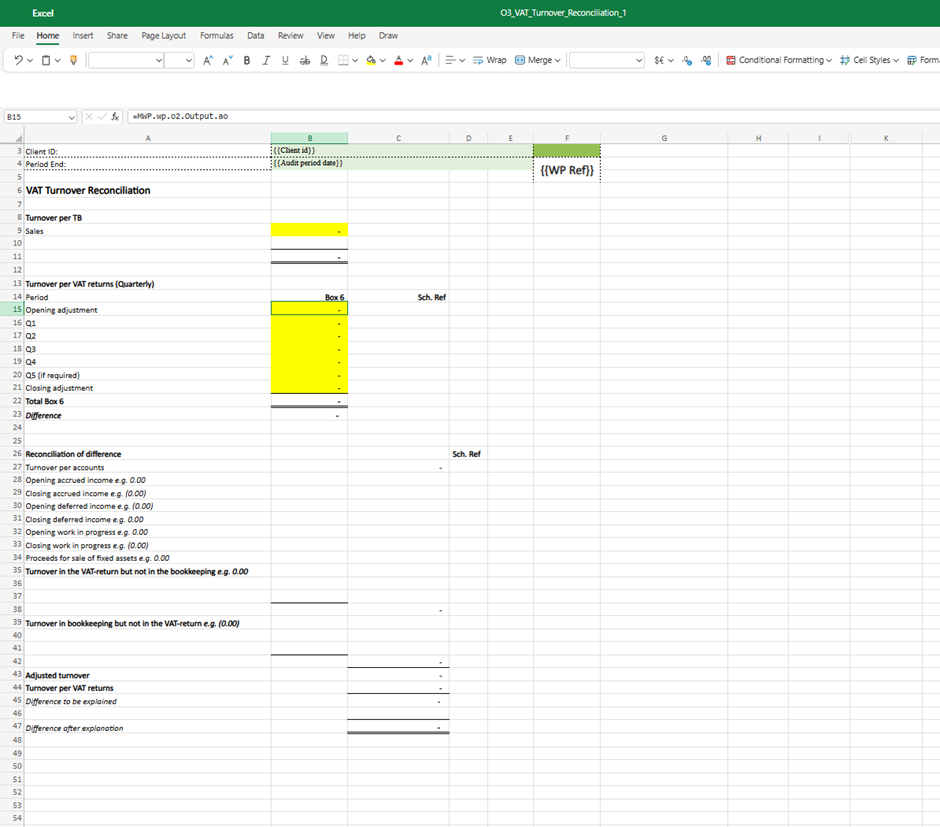Select the yellow Sales value cell in row 9
Screen dimensions: 940x827
[309, 231]
